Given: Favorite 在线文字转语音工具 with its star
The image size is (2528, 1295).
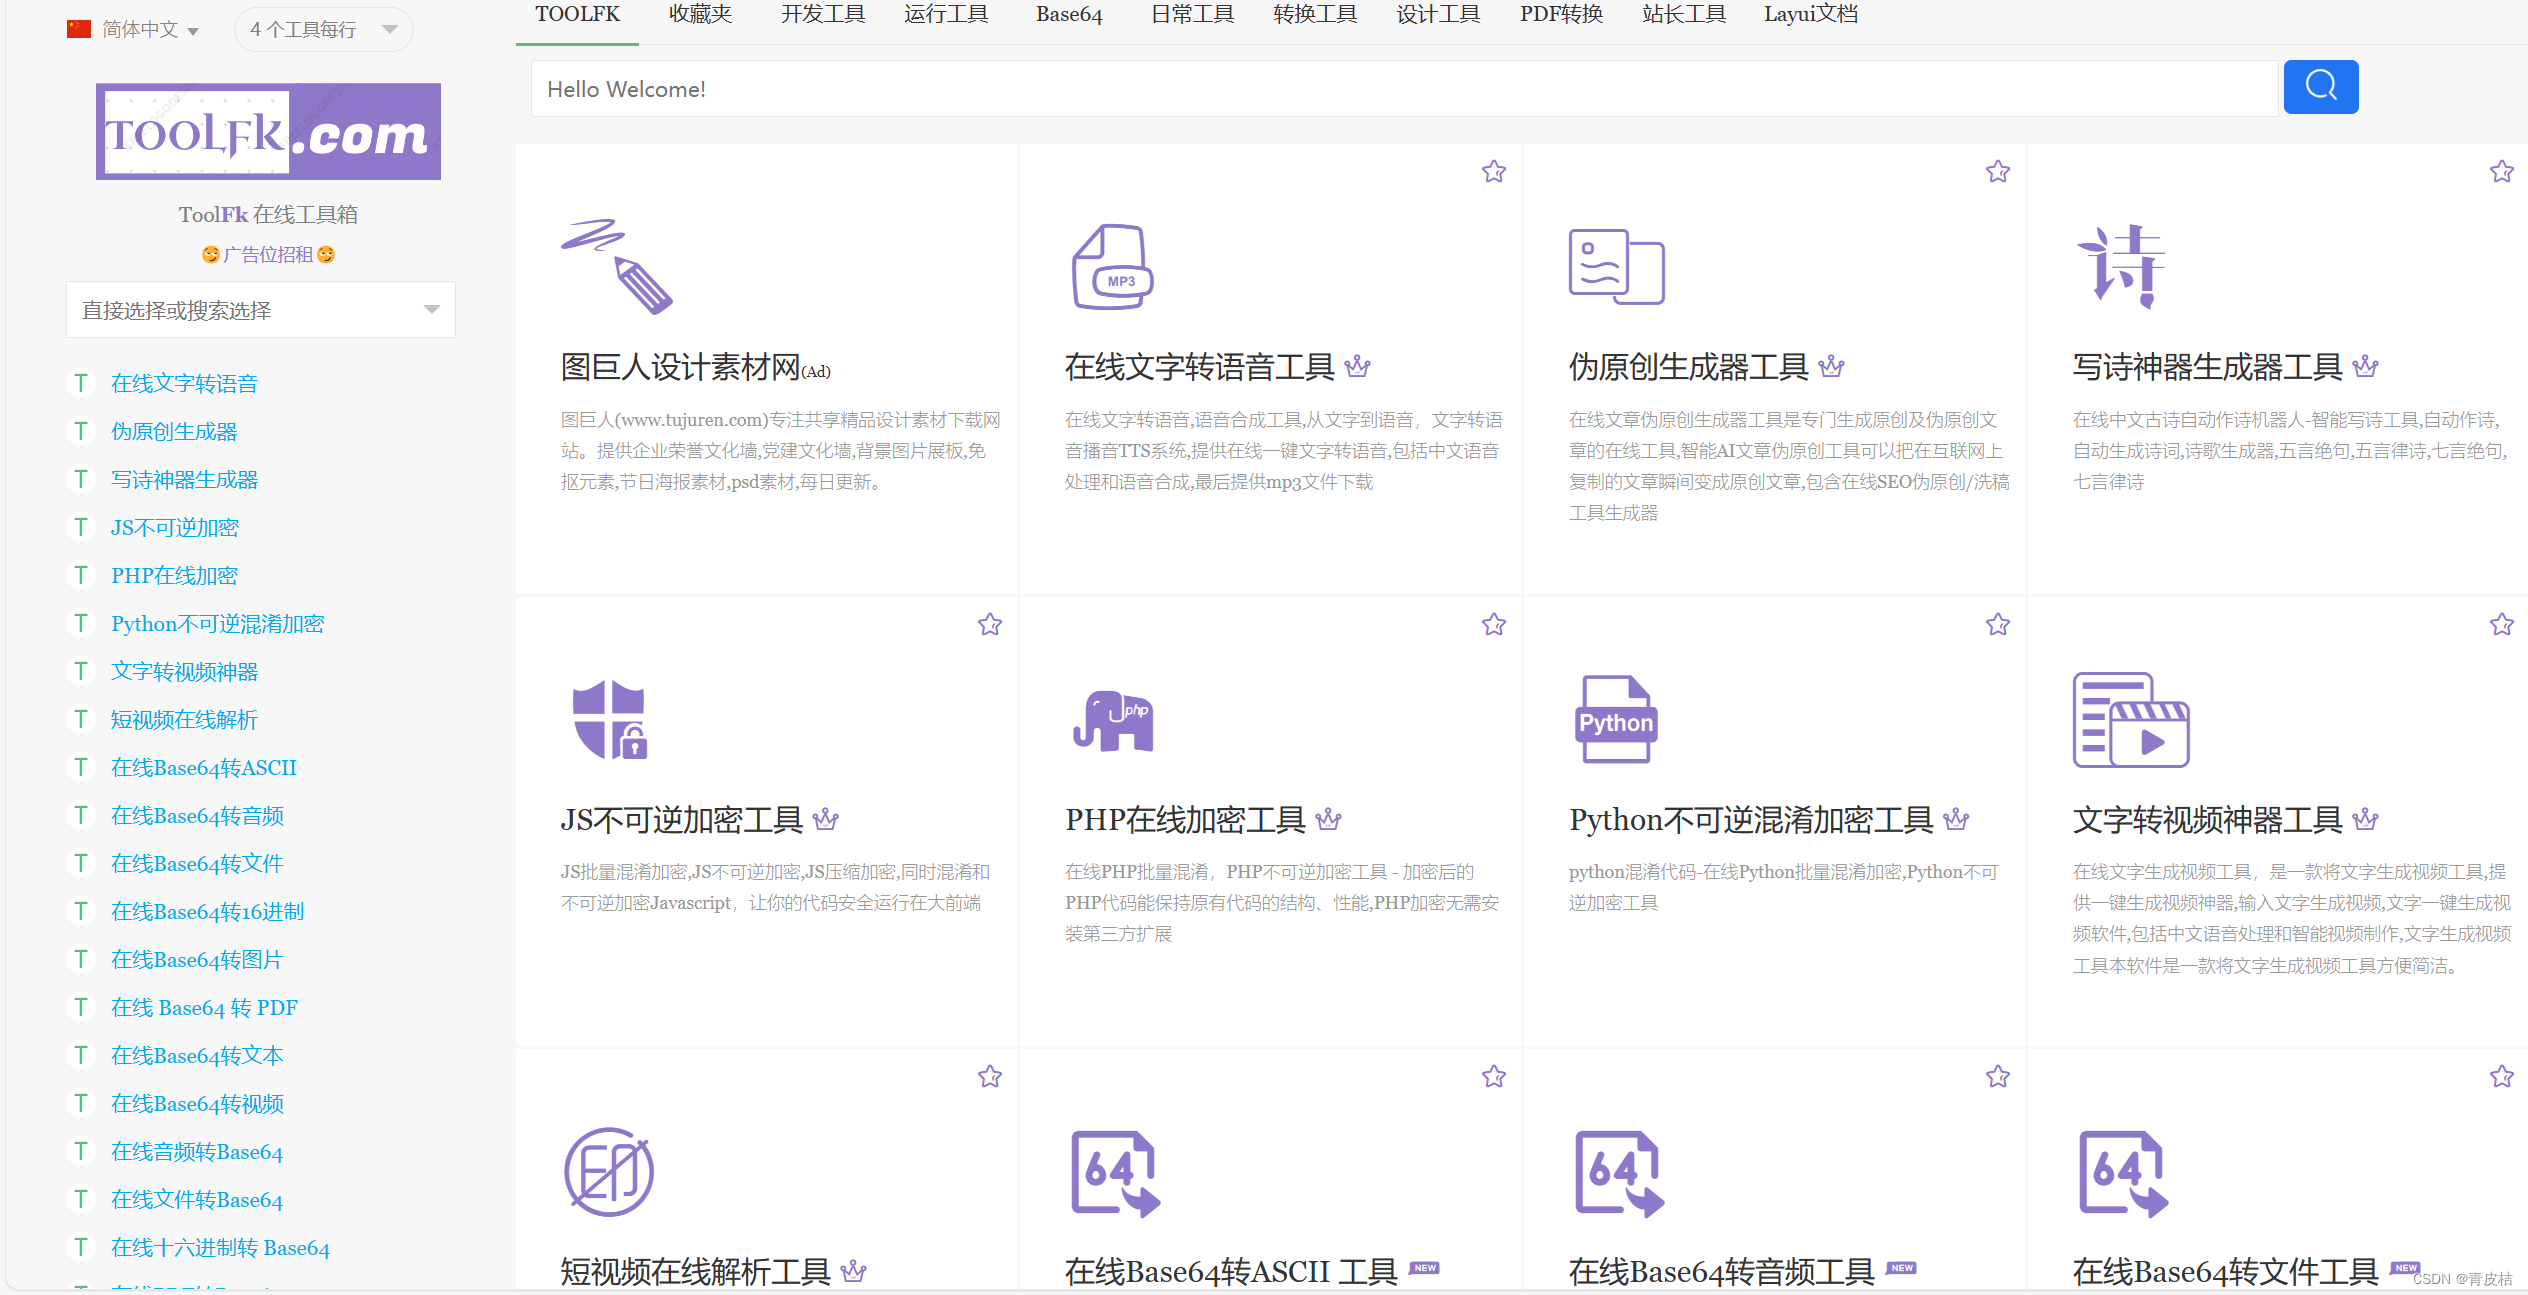Looking at the screenshot, I should coord(1494,171).
